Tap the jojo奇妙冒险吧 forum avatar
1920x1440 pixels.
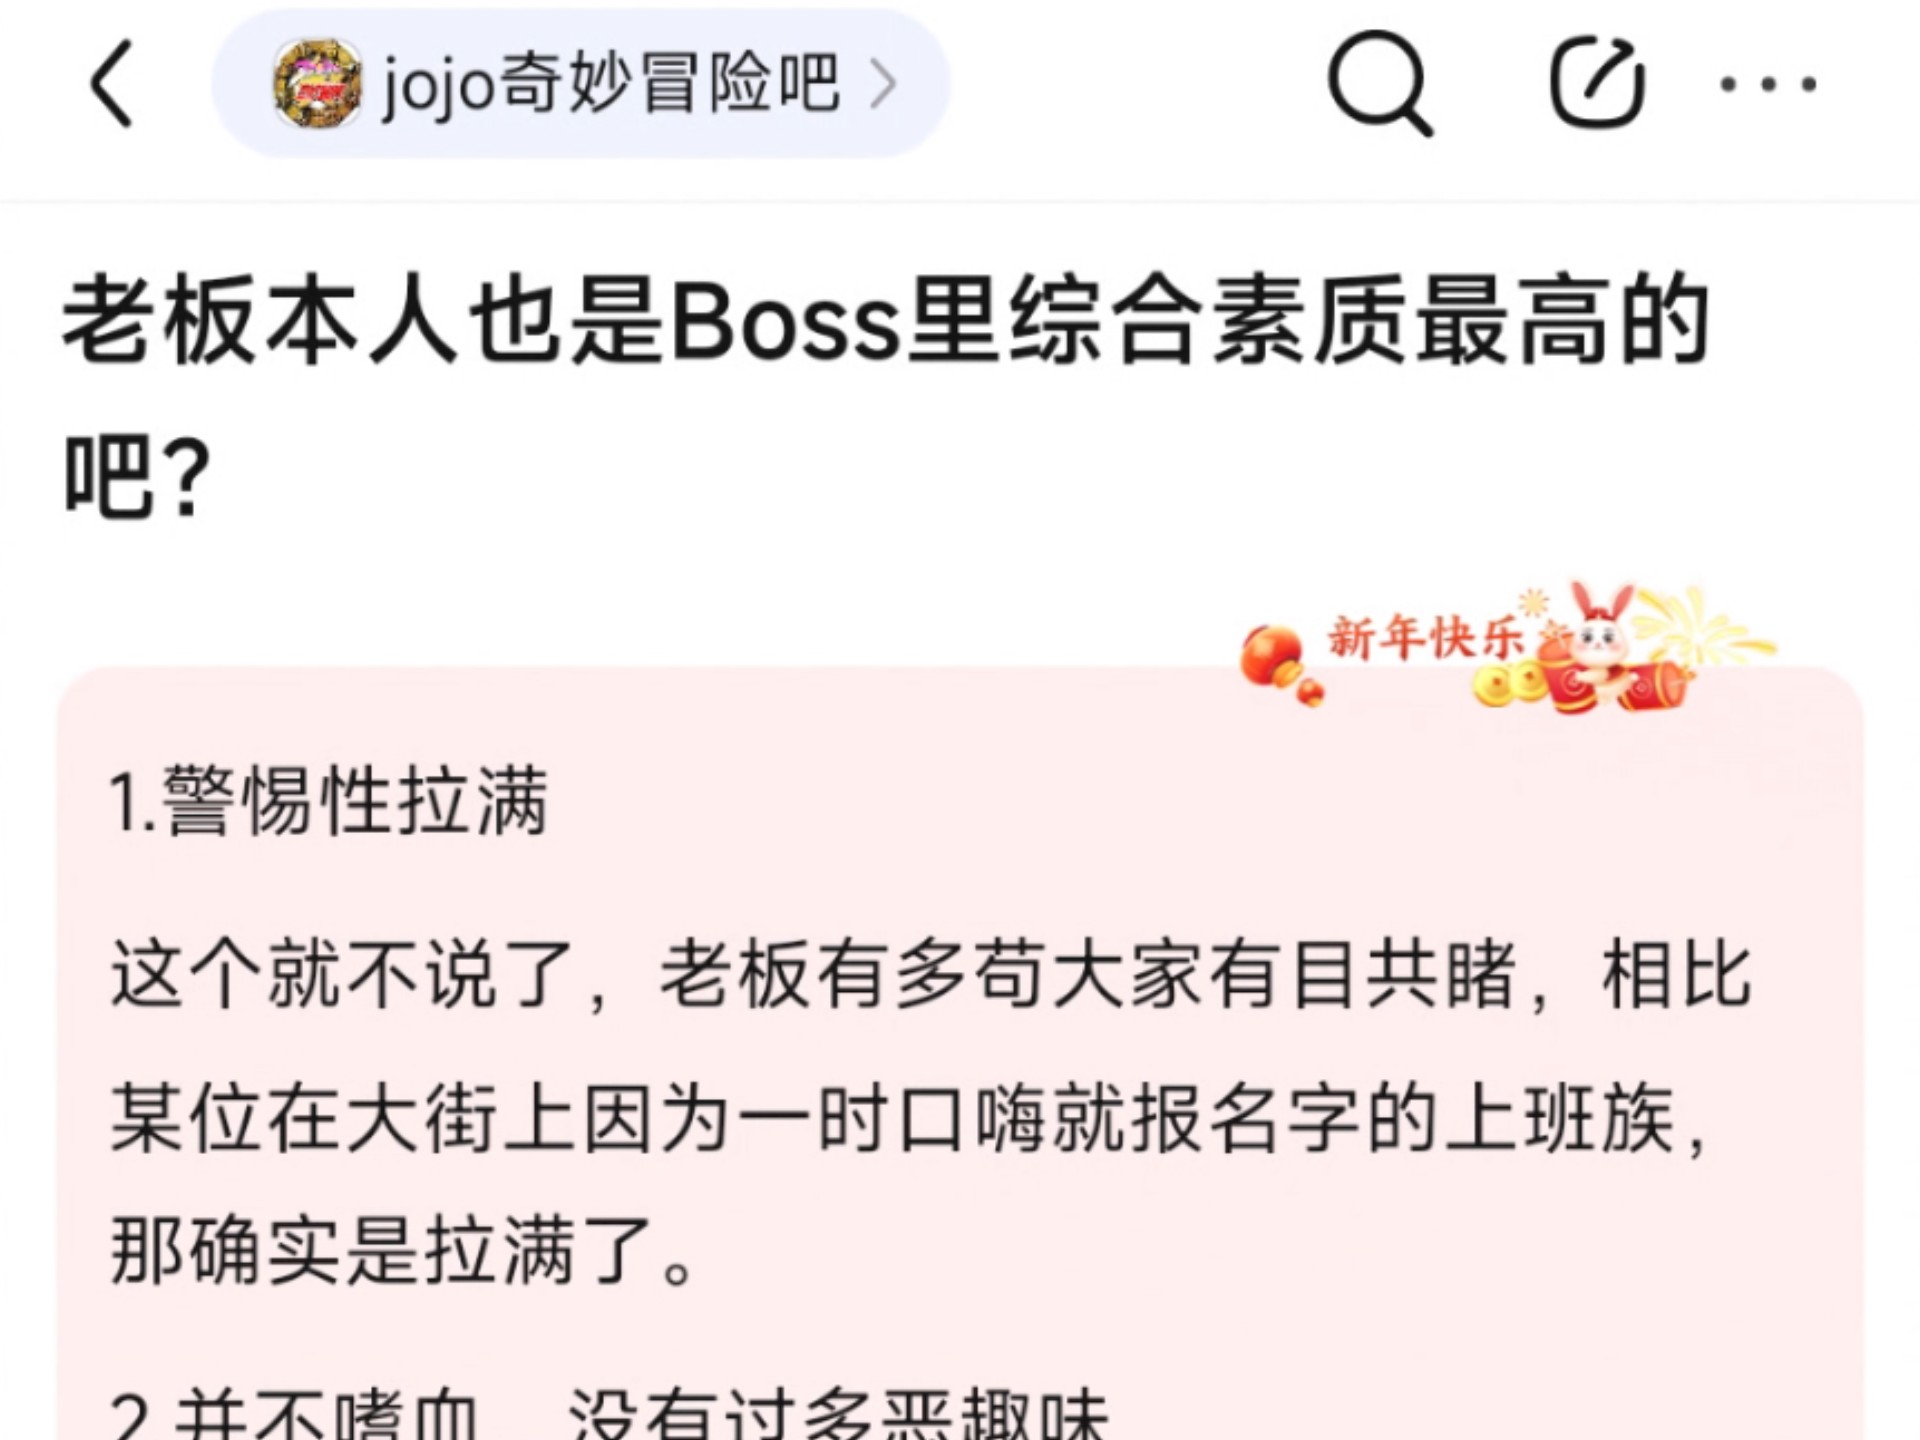point(318,84)
